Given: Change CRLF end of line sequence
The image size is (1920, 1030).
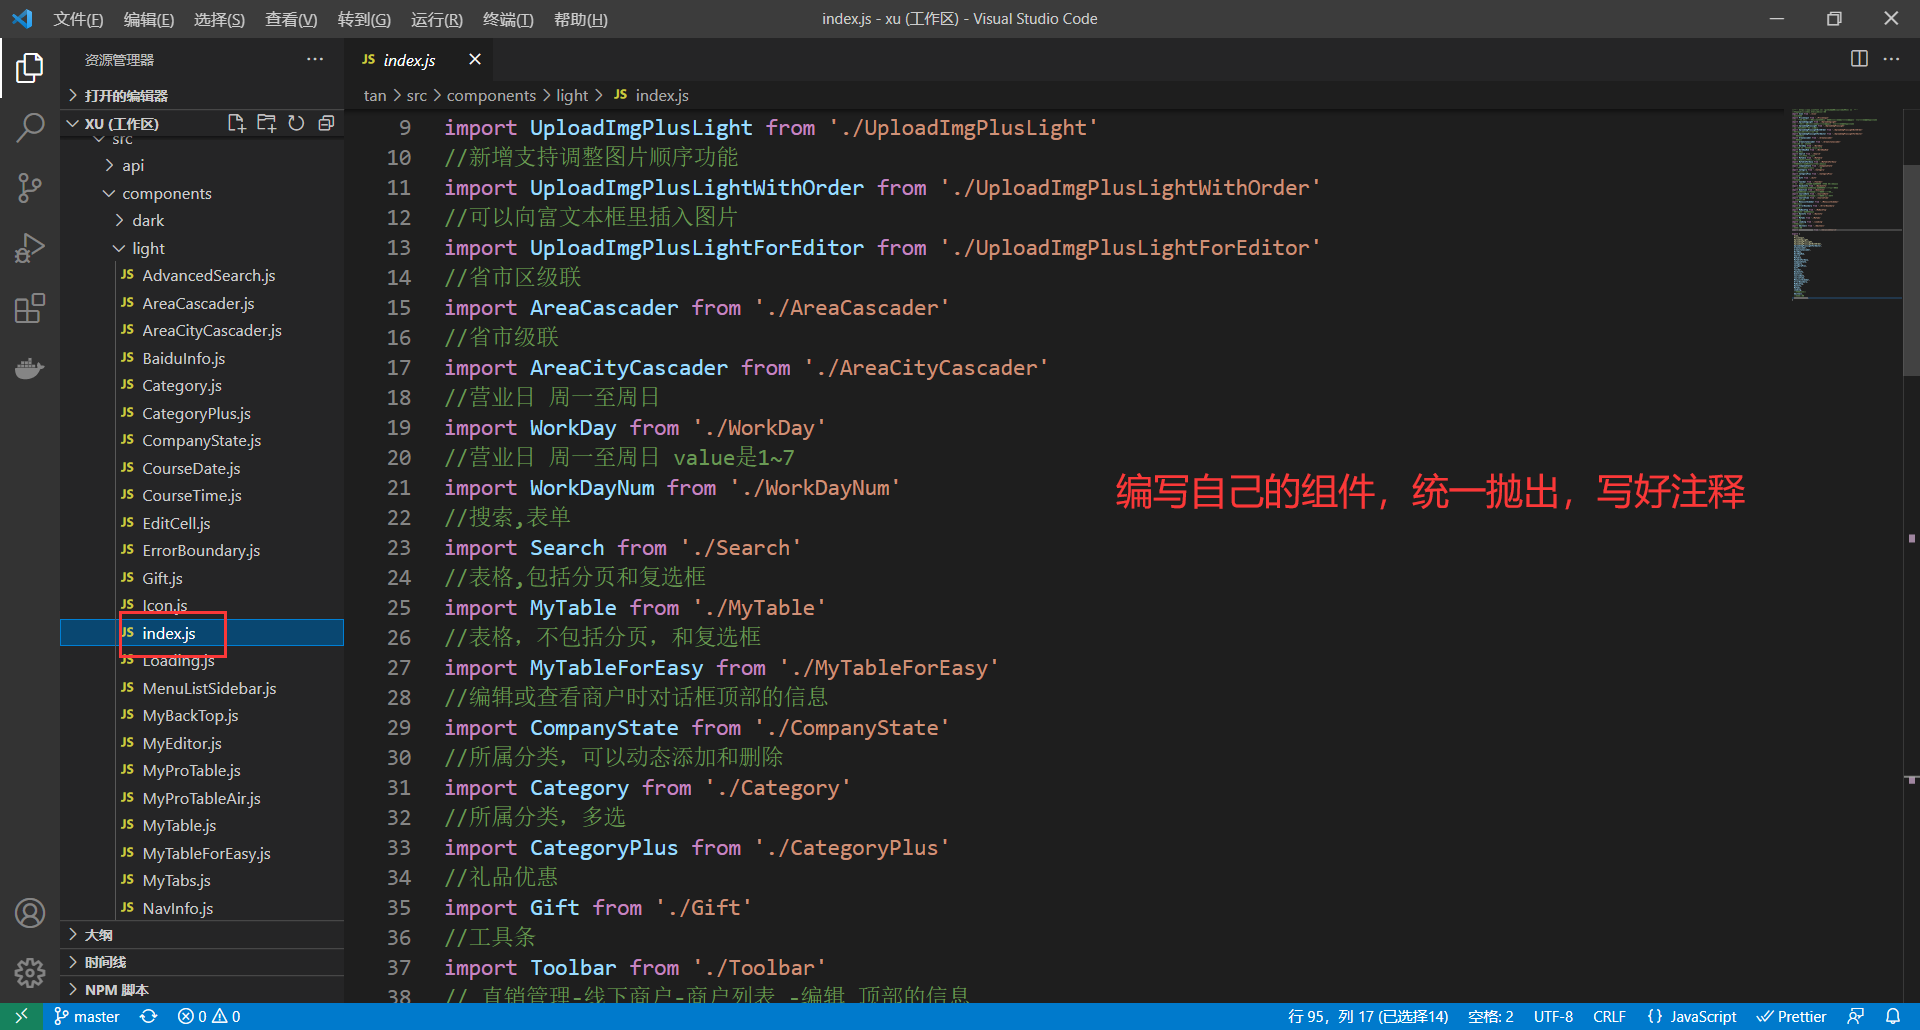Looking at the screenshot, I should coord(1609,1016).
